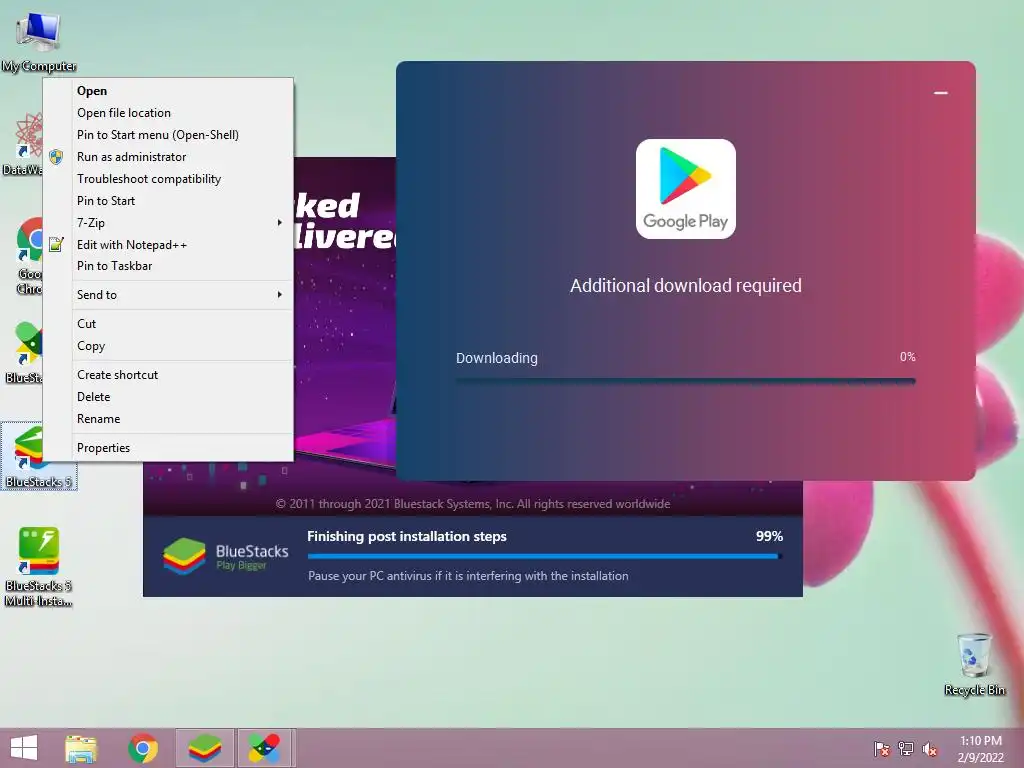The height and width of the screenshot is (768, 1024).
Task: Choose Edit with Notepad++
Action: pyautogui.click(x=168, y=245)
